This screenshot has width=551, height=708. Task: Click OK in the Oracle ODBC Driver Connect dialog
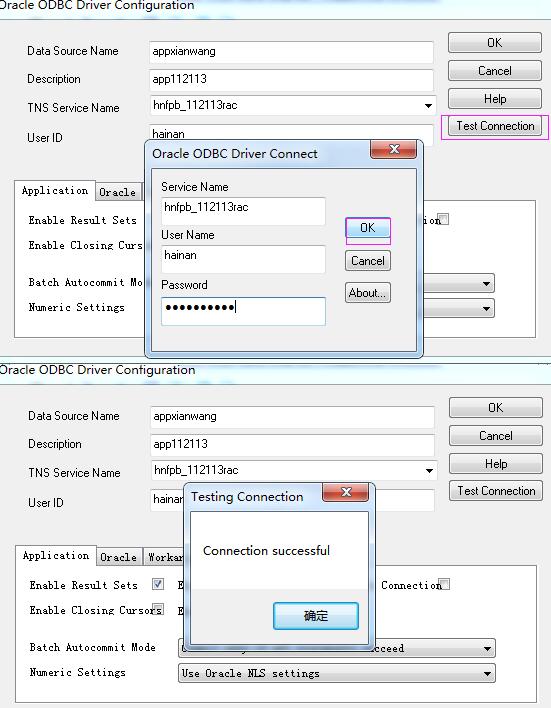368,228
